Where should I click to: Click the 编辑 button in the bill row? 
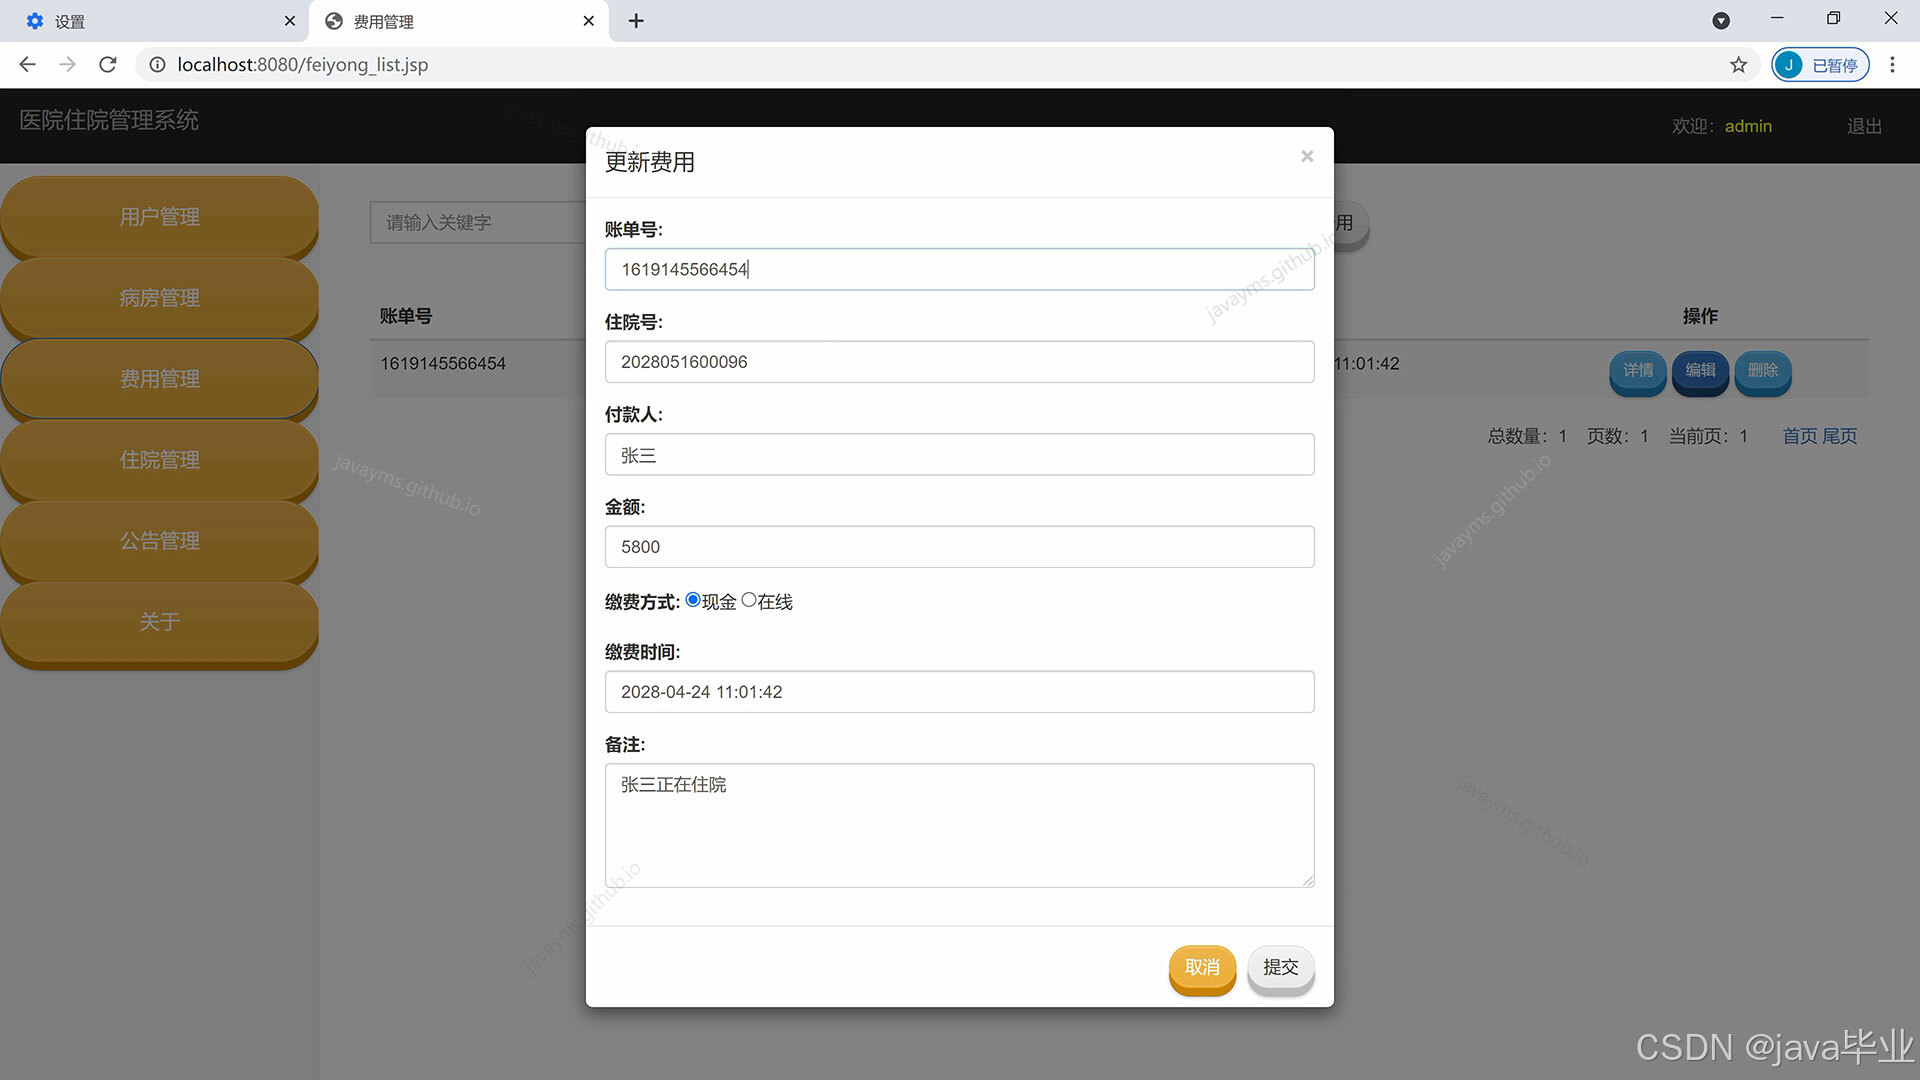(1700, 371)
